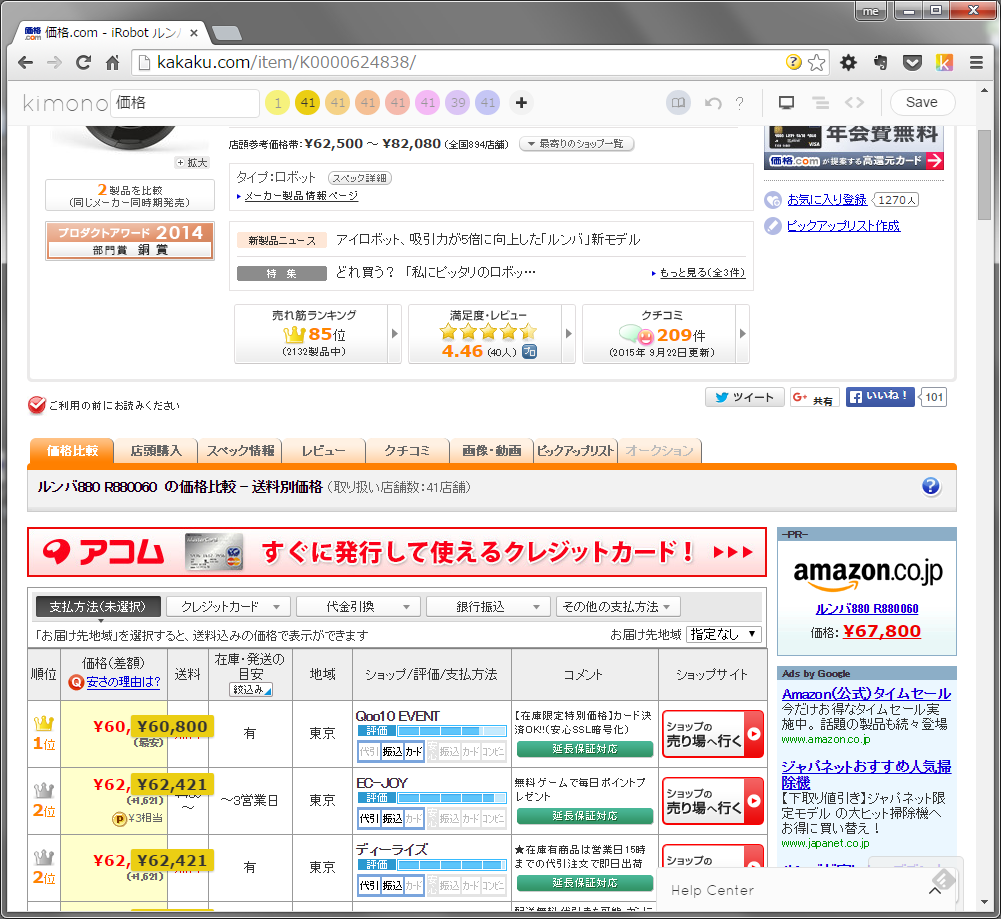Switch to the 画像・動画 tab
Screen dimensions: 1001x919
[492, 451]
